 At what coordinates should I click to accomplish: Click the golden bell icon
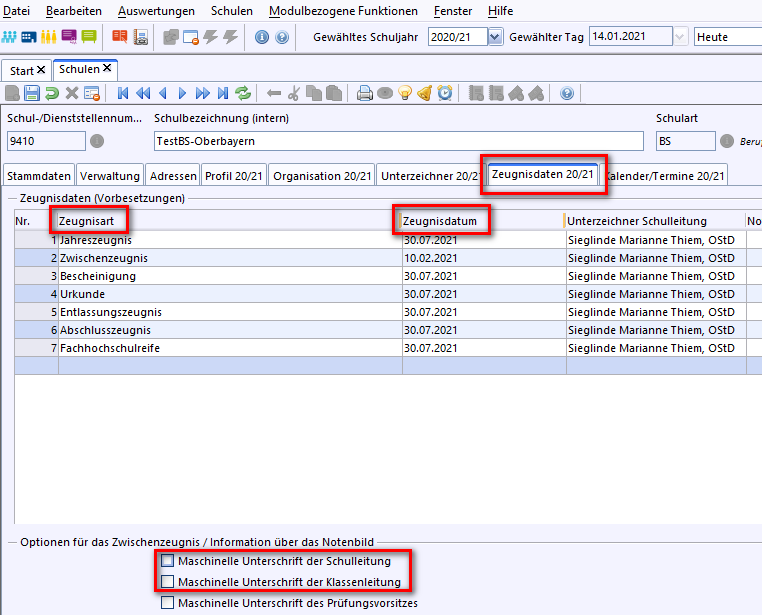coord(424,93)
